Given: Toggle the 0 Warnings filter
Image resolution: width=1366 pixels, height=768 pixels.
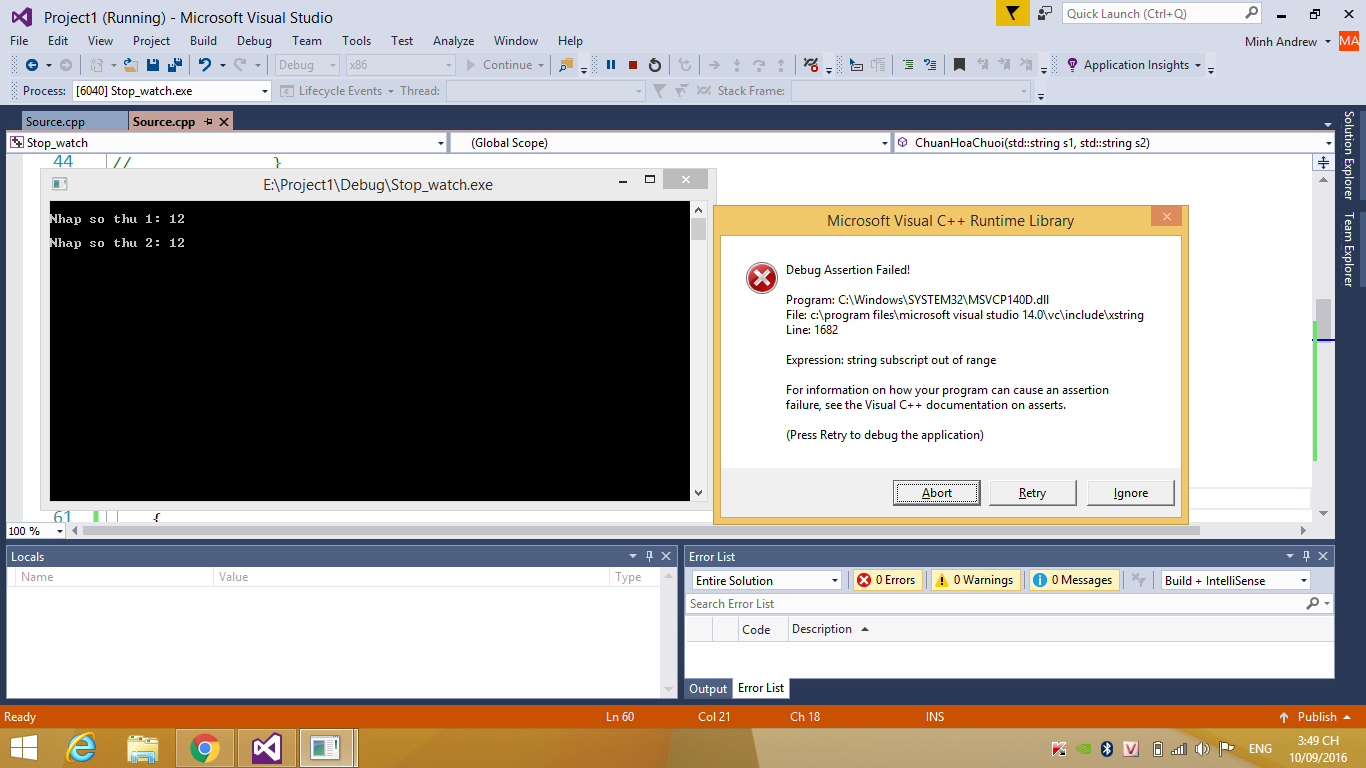Looking at the screenshot, I should pyautogui.click(x=975, y=580).
